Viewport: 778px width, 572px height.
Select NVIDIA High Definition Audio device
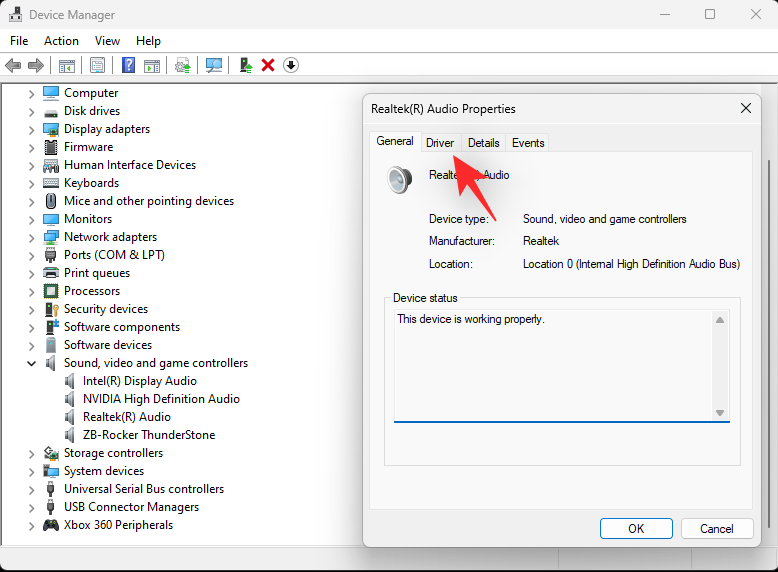pos(161,399)
